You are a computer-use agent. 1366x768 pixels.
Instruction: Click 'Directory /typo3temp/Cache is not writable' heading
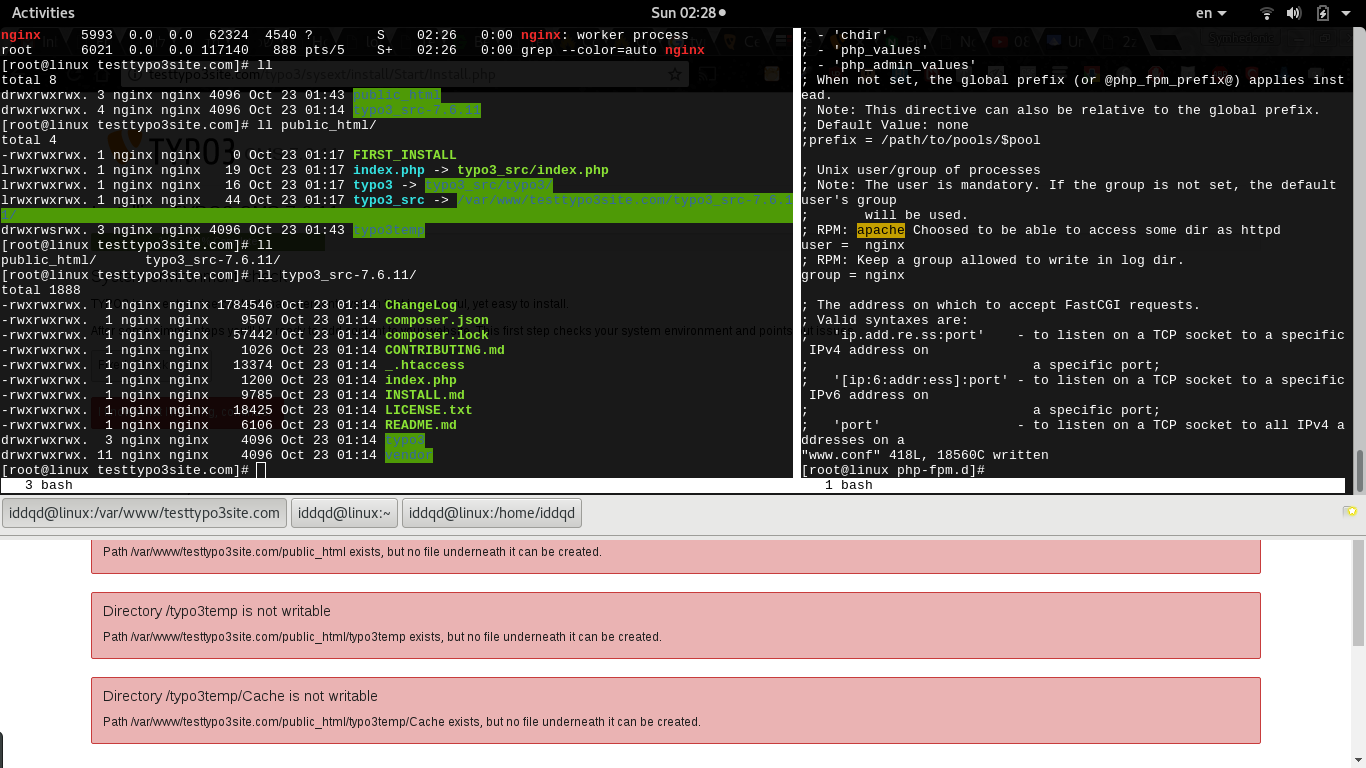(x=240, y=696)
